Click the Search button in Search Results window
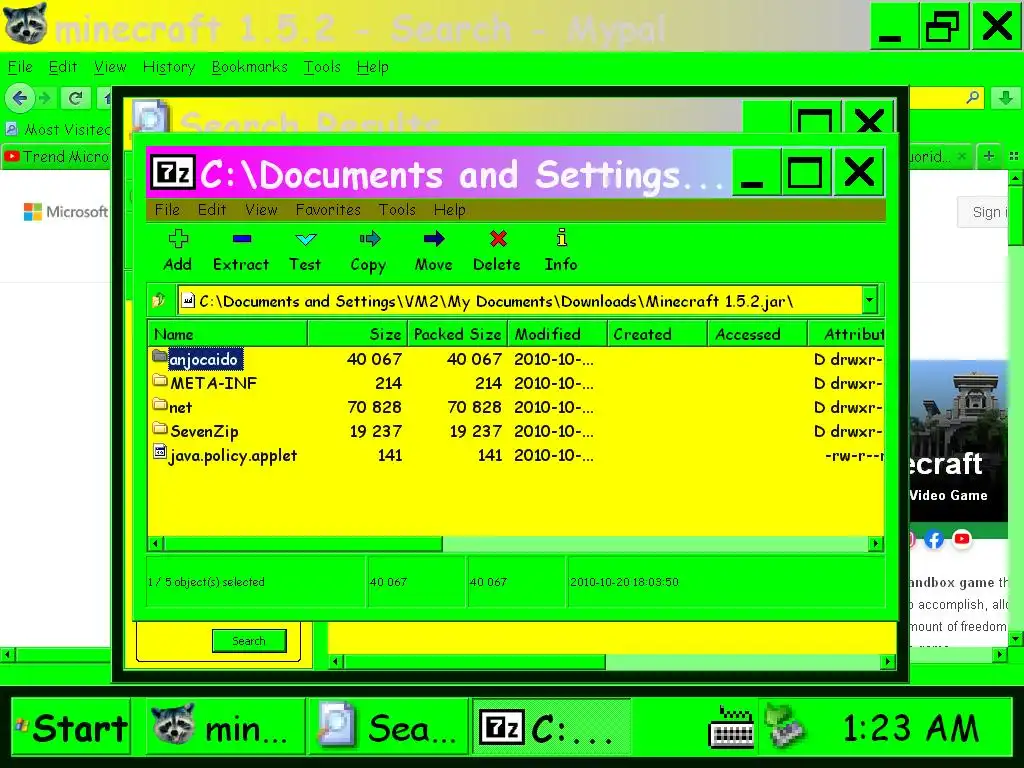Viewport: 1024px width, 768px height. pyautogui.click(x=249, y=641)
